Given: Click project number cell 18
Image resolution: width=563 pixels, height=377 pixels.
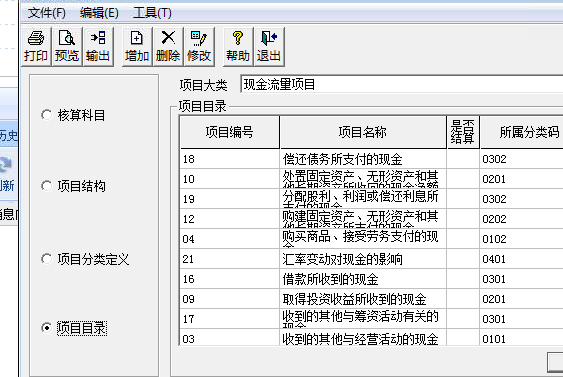Looking at the screenshot, I should (230, 159).
